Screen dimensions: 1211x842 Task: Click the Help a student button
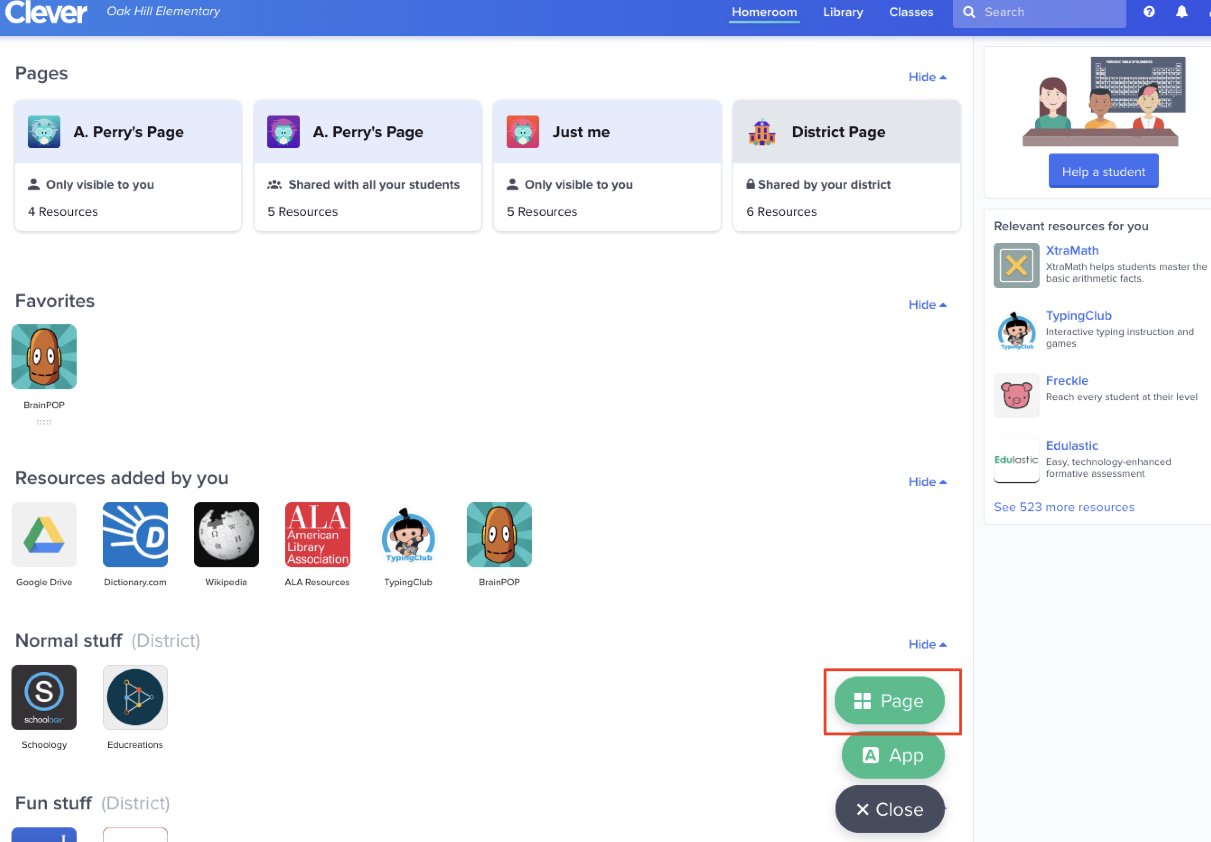[x=1103, y=170]
